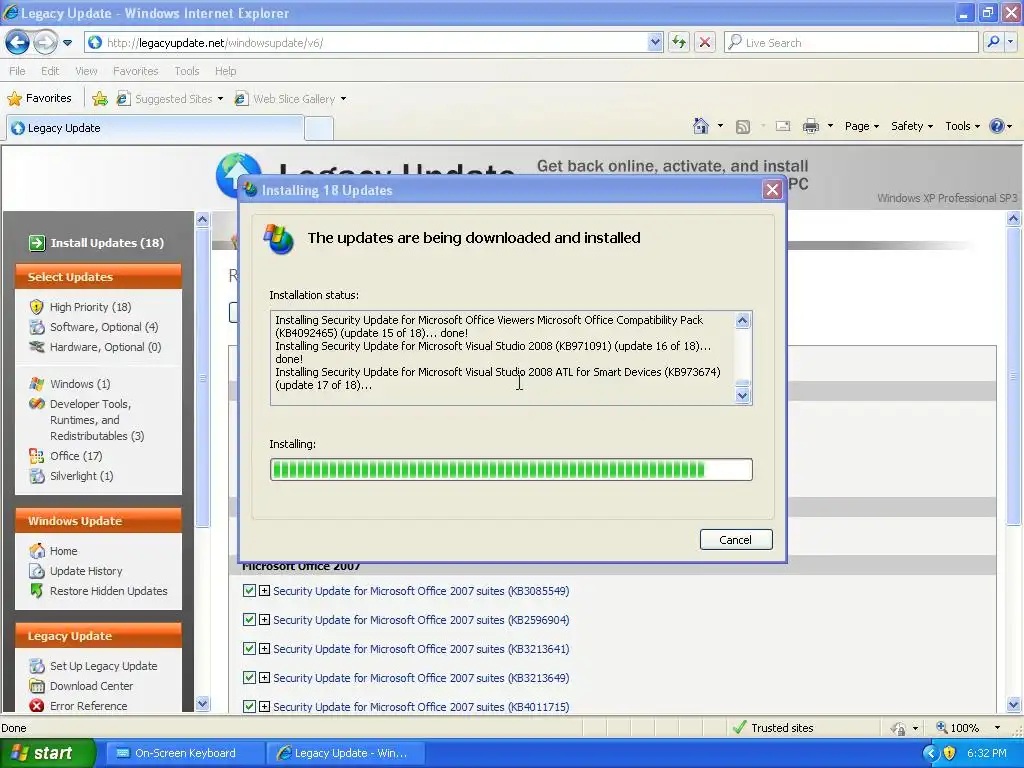Expand details for KB3213641 update
1024x768 pixels.
tap(264, 649)
